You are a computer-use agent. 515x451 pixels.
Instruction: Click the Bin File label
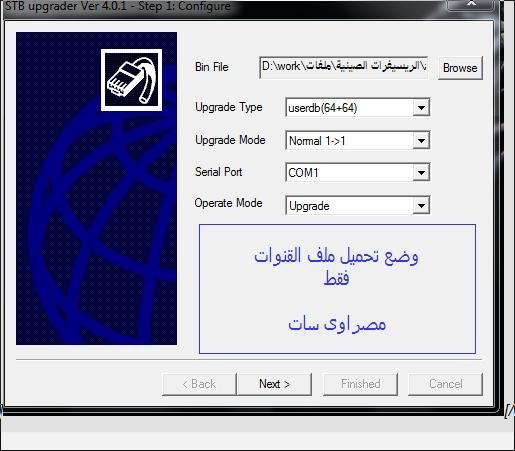pyautogui.click(x=212, y=67)
